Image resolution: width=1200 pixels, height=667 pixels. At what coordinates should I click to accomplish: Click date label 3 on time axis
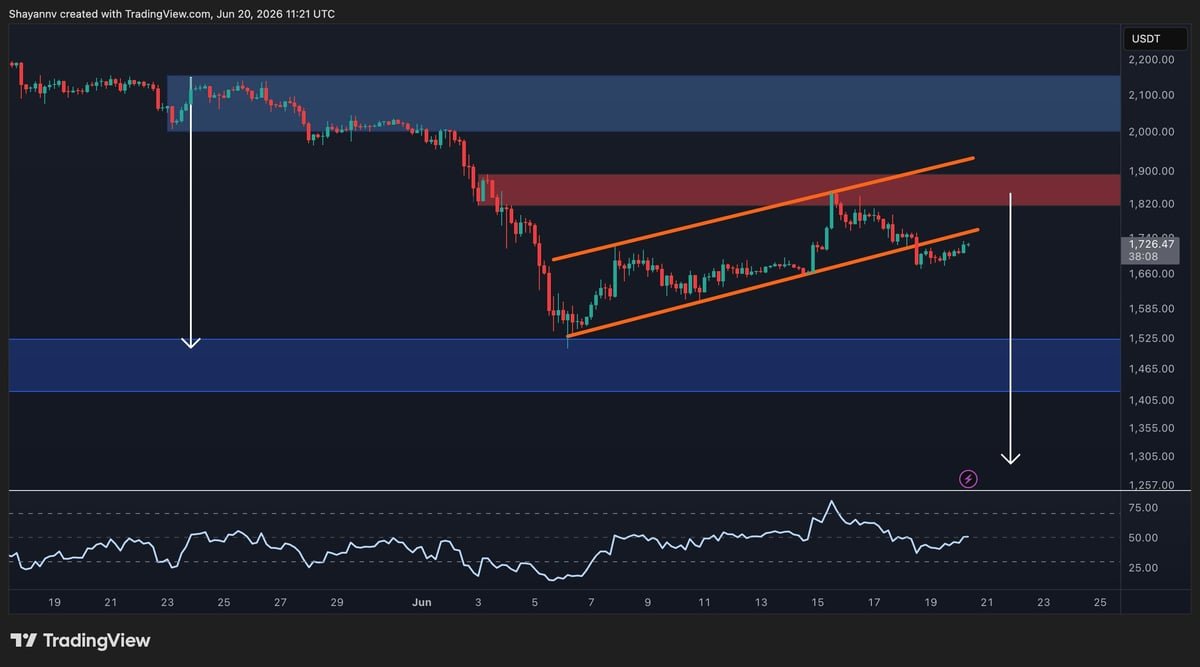pyautogui.click(x=479, y=603)
